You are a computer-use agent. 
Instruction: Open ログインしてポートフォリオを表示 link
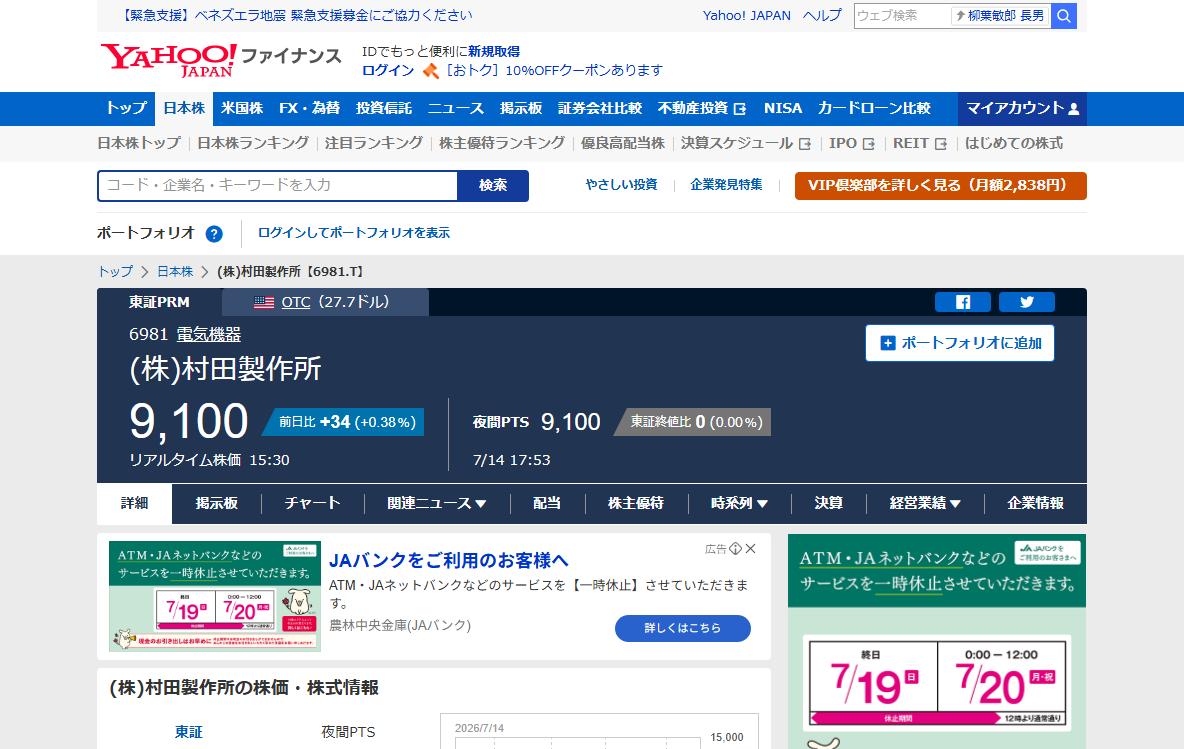(353, 233)
